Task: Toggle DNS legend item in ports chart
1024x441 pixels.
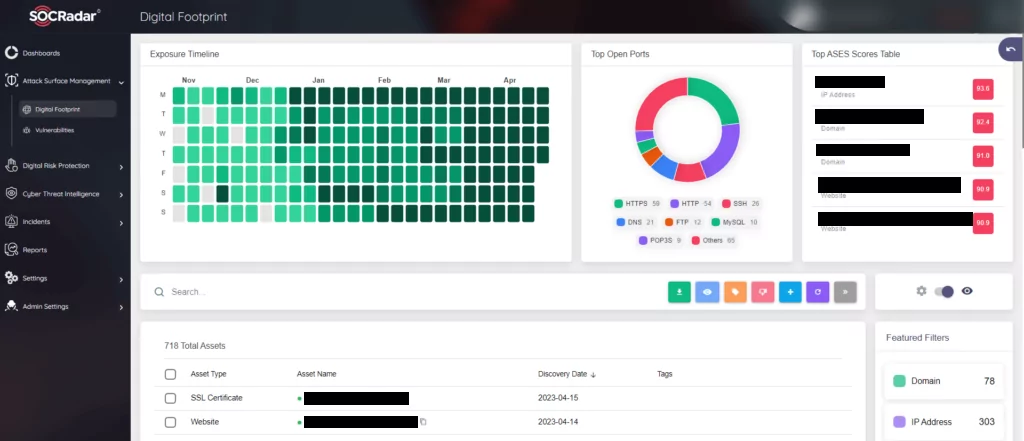Action: point(635,222)
